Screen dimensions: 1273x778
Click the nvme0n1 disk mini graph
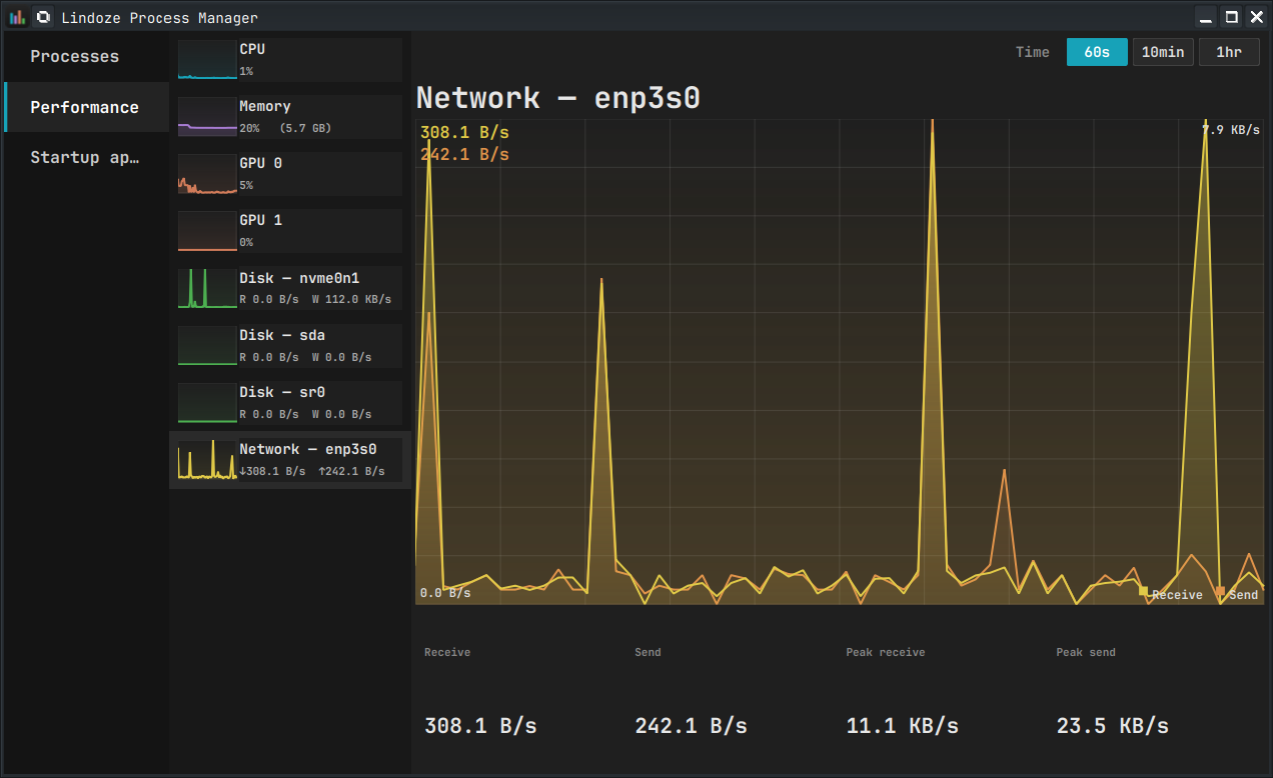point(207,288)
